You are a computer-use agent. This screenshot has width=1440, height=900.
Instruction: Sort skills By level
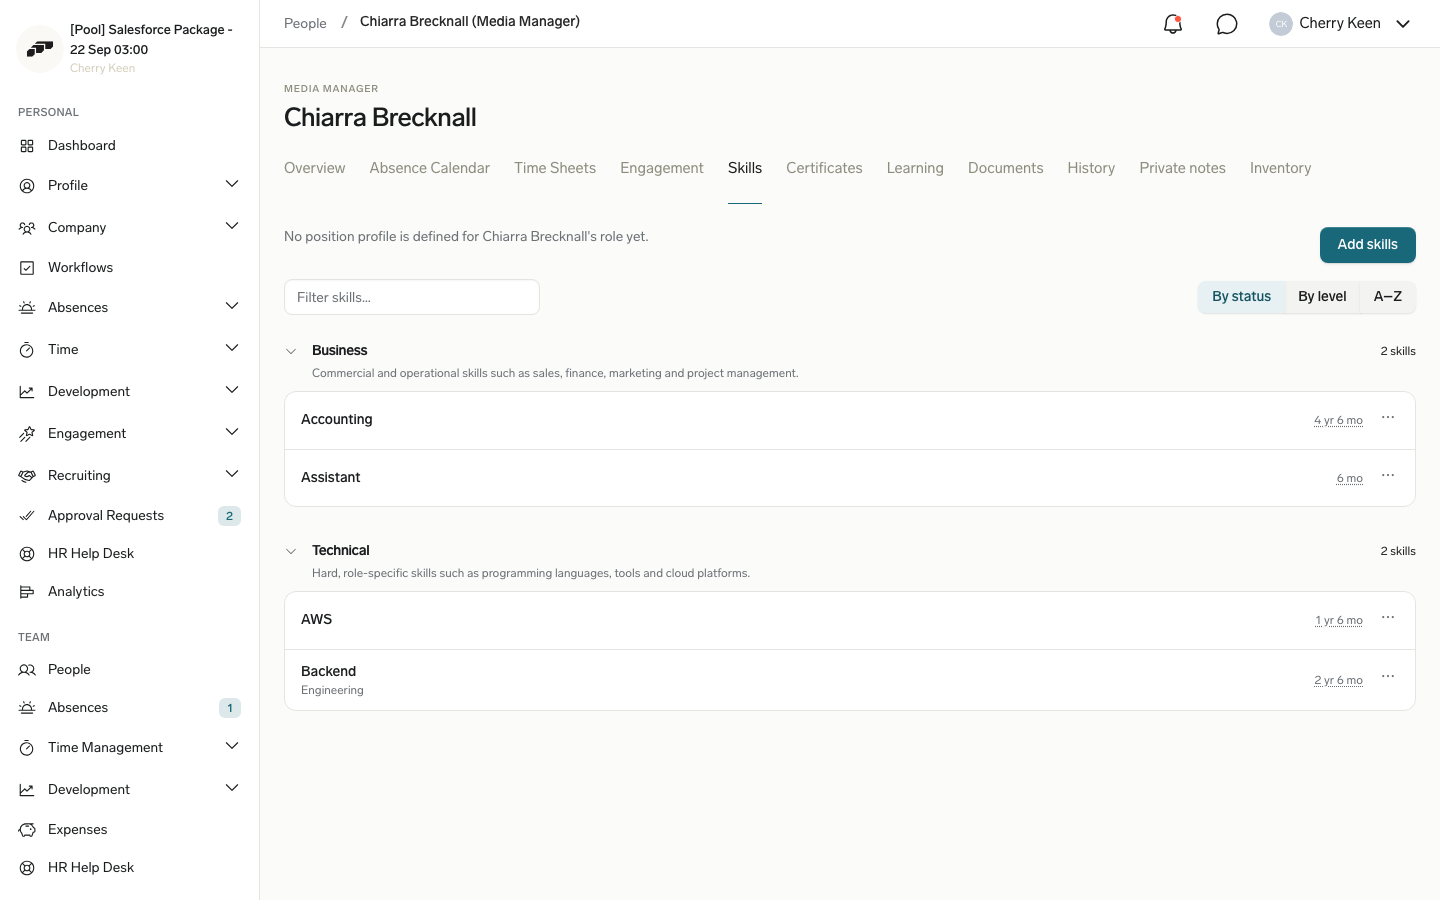pos(1322,297)
